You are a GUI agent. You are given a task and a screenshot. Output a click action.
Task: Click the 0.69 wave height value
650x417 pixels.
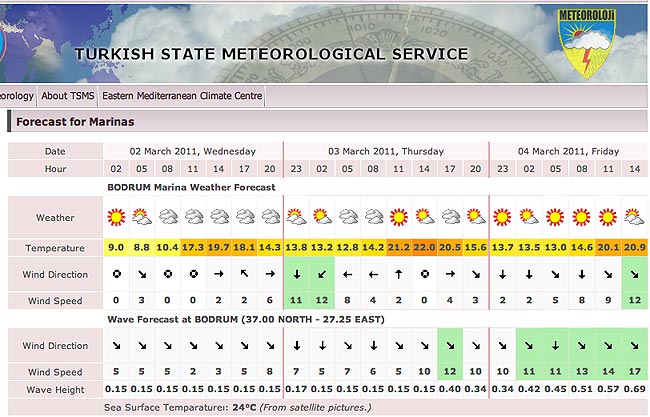[633, 389]
